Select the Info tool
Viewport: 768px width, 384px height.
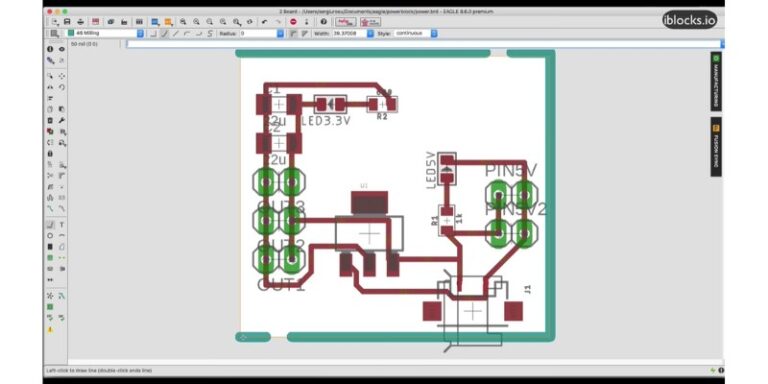coord(50,49)
